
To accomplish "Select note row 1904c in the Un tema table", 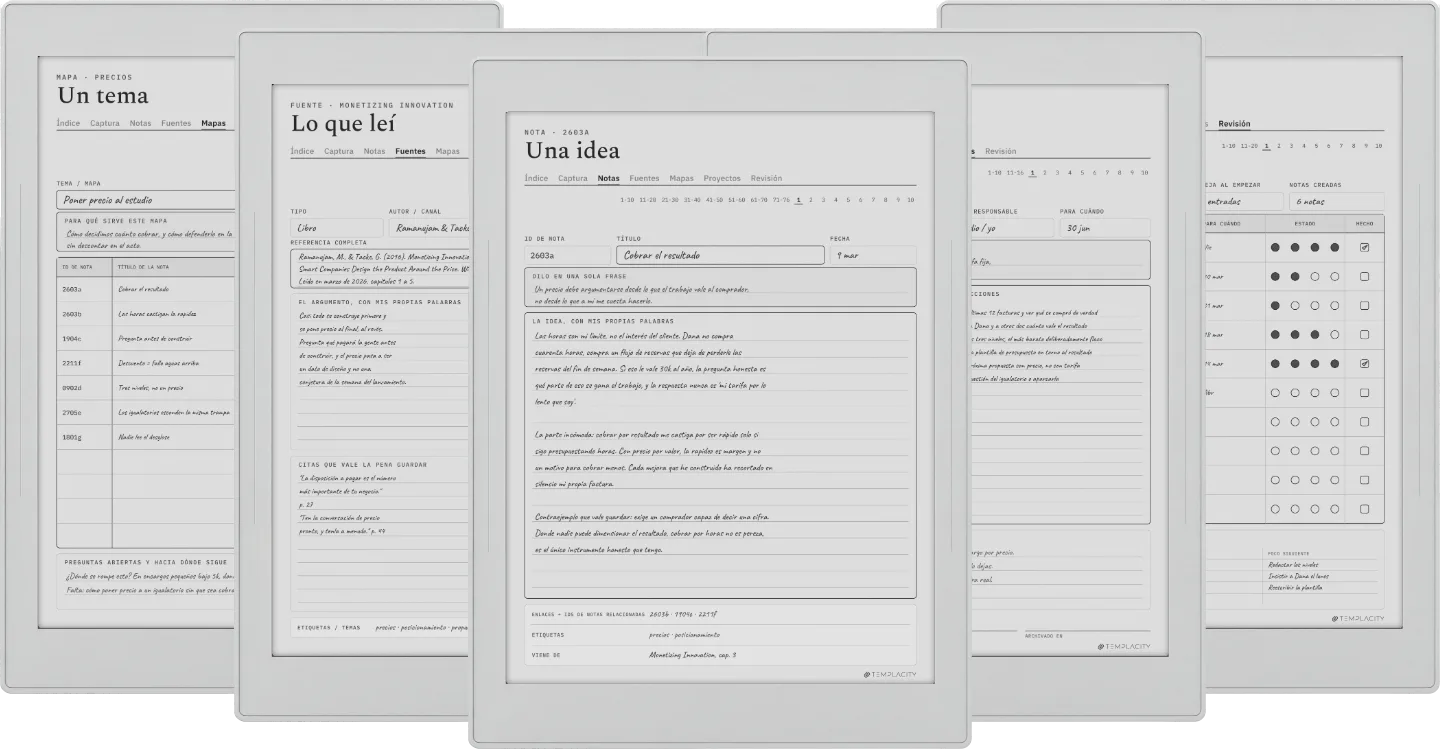I will click(146, 338).
